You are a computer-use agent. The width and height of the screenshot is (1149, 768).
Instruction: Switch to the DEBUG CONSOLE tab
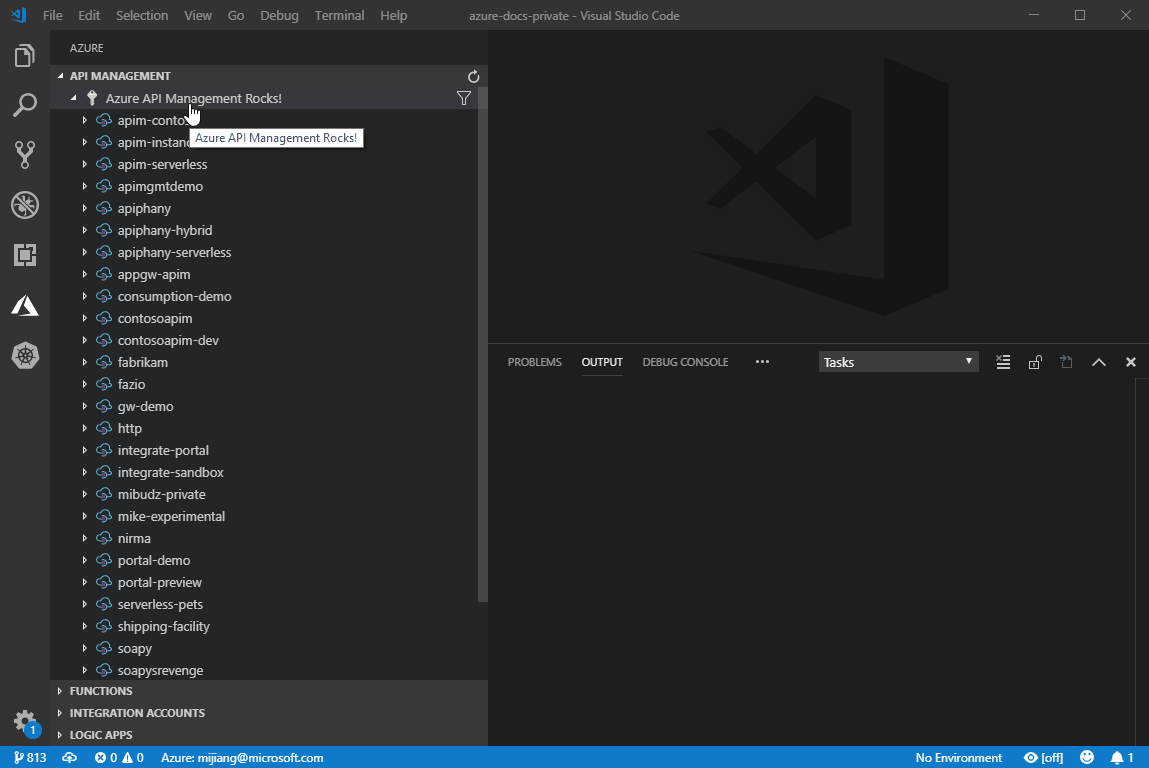point(685,362)
